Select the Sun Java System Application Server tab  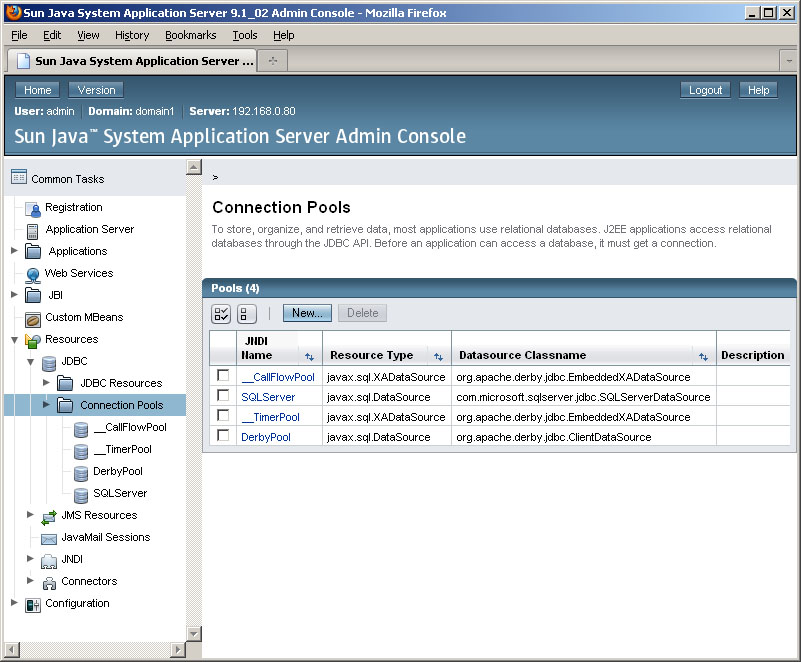click(131, 61)
